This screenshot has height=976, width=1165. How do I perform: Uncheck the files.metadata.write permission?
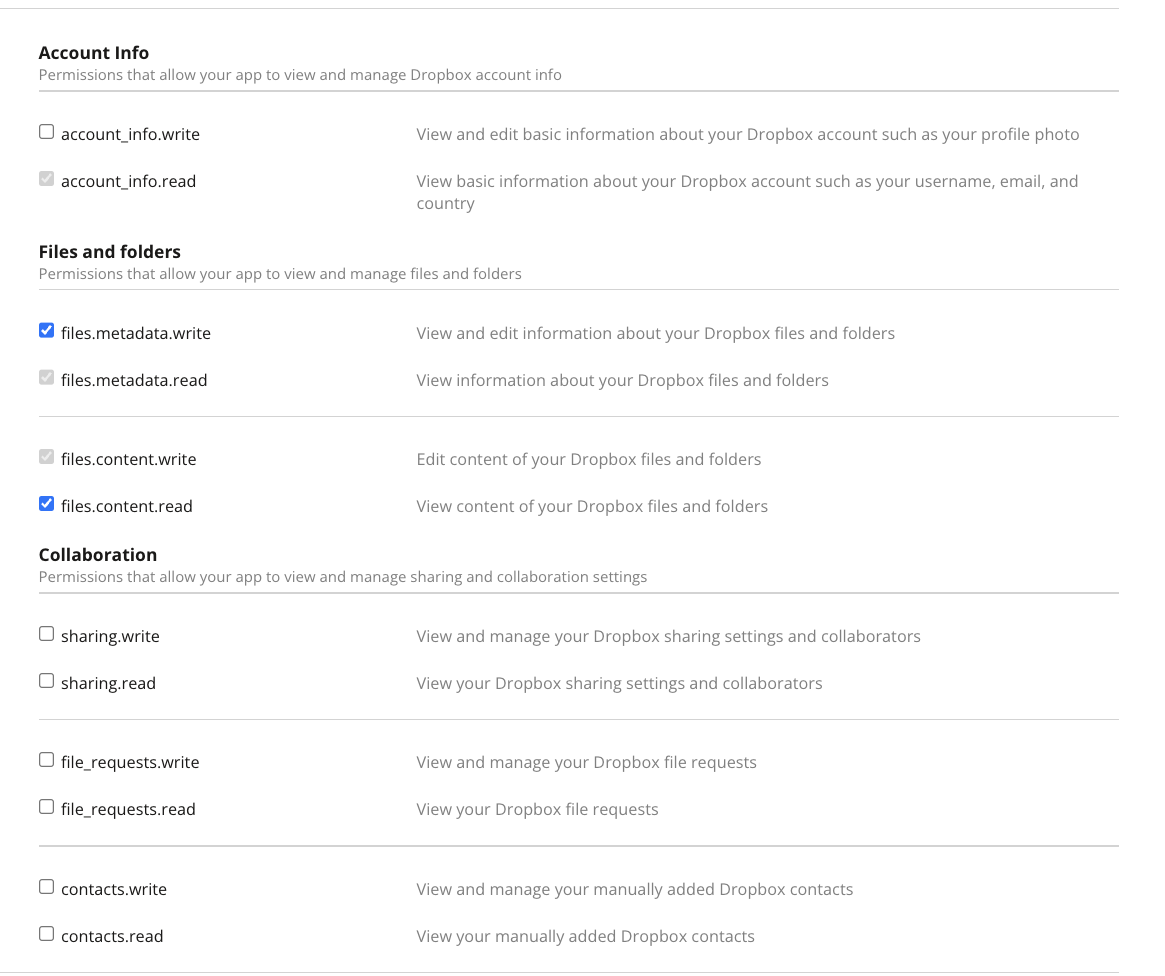tap(46, 331)
